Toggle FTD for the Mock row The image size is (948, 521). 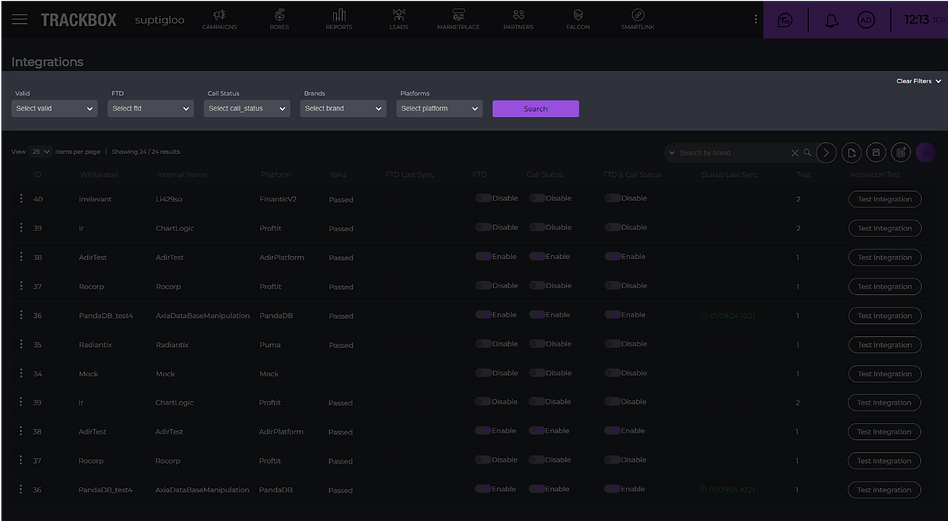point(483,373)
